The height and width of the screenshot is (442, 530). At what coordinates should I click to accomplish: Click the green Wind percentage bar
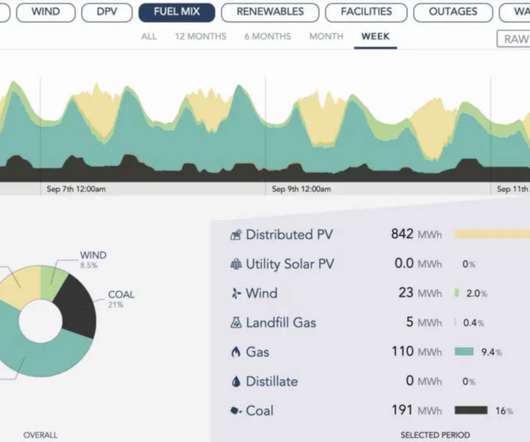[x=457, y=293]
